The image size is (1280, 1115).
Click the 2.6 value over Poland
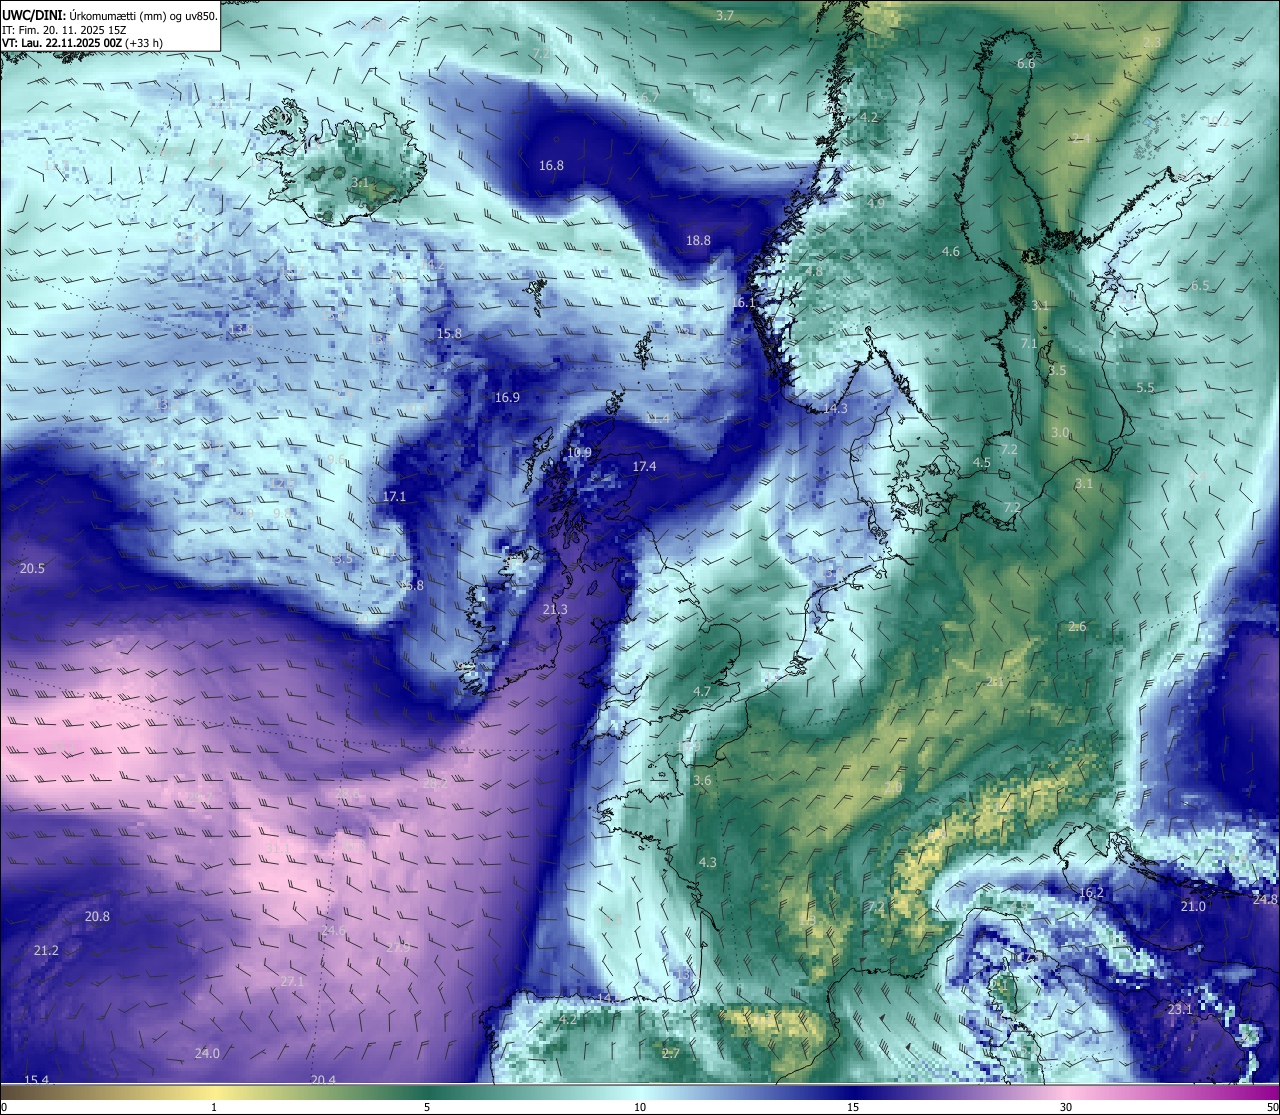[1077, 626]
